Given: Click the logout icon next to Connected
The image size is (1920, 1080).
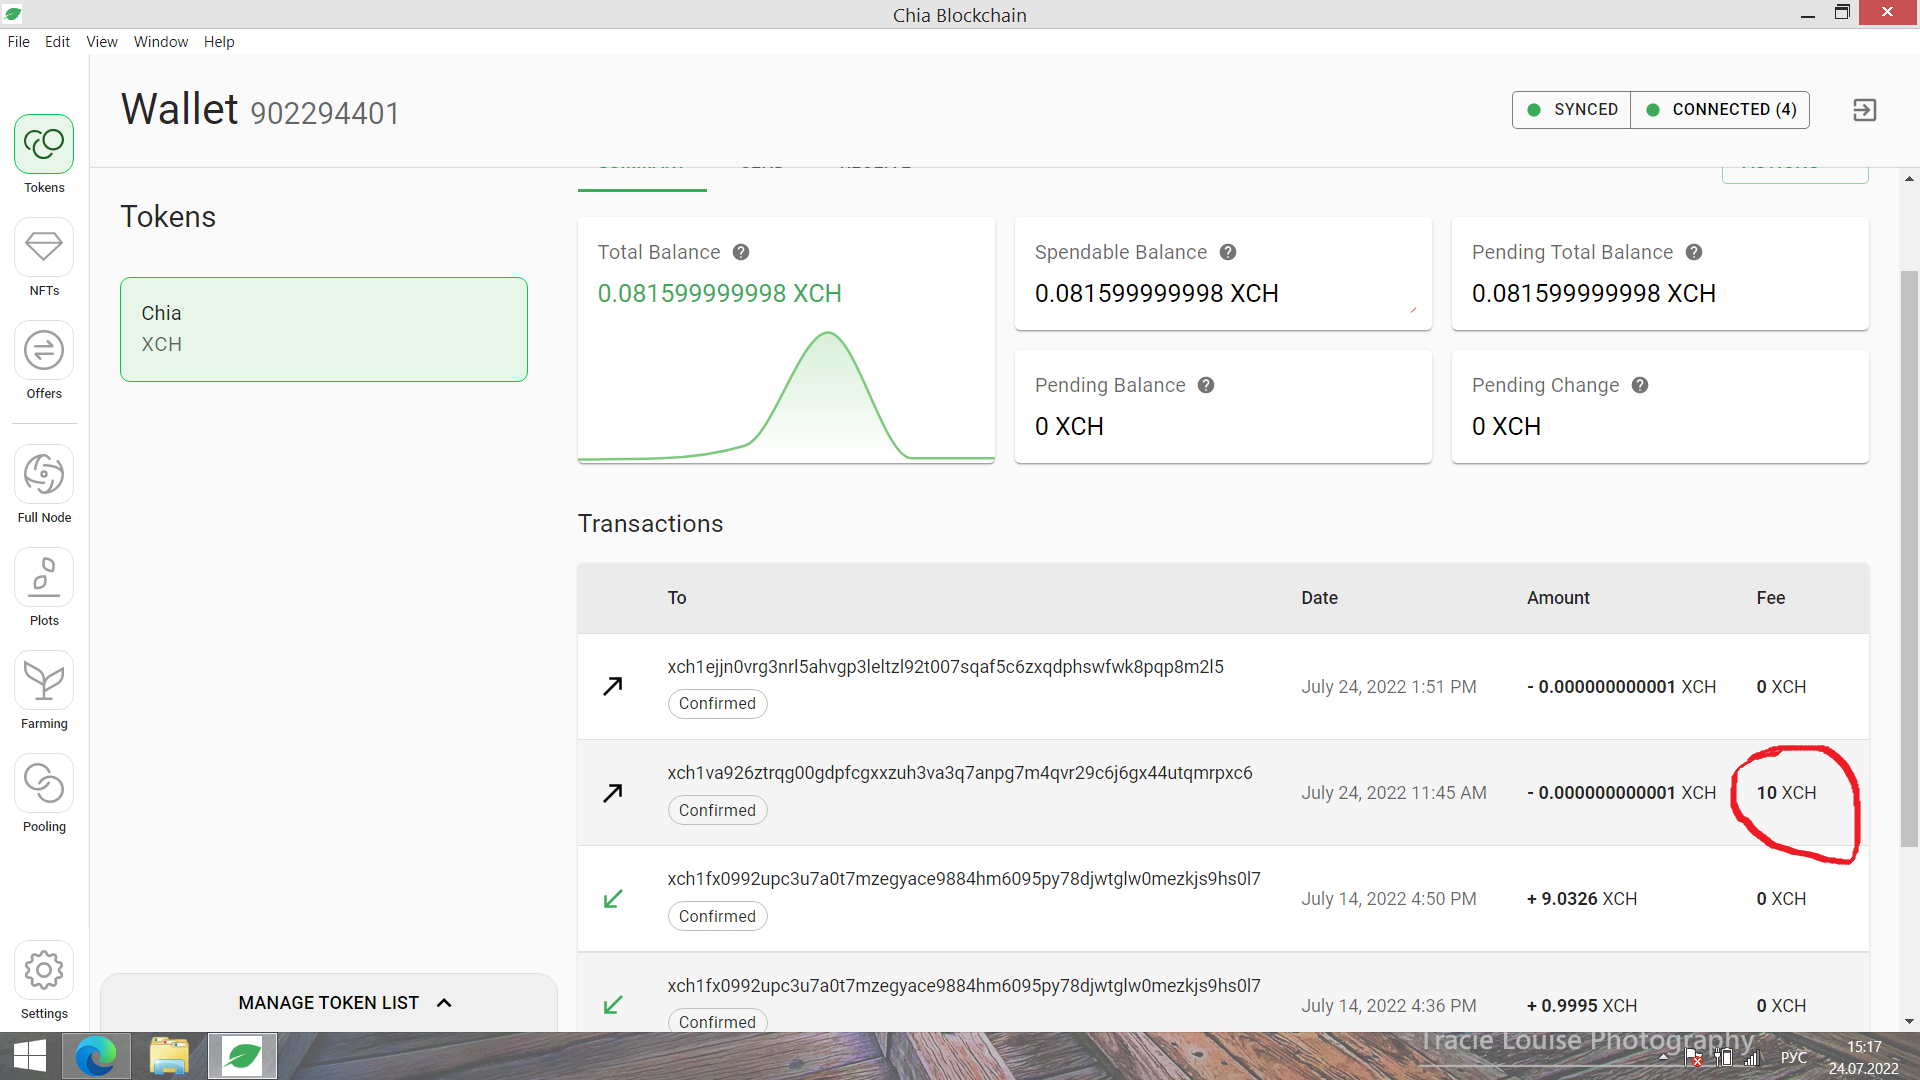Looking at the screenshot, I should [x=1864, y=110].
